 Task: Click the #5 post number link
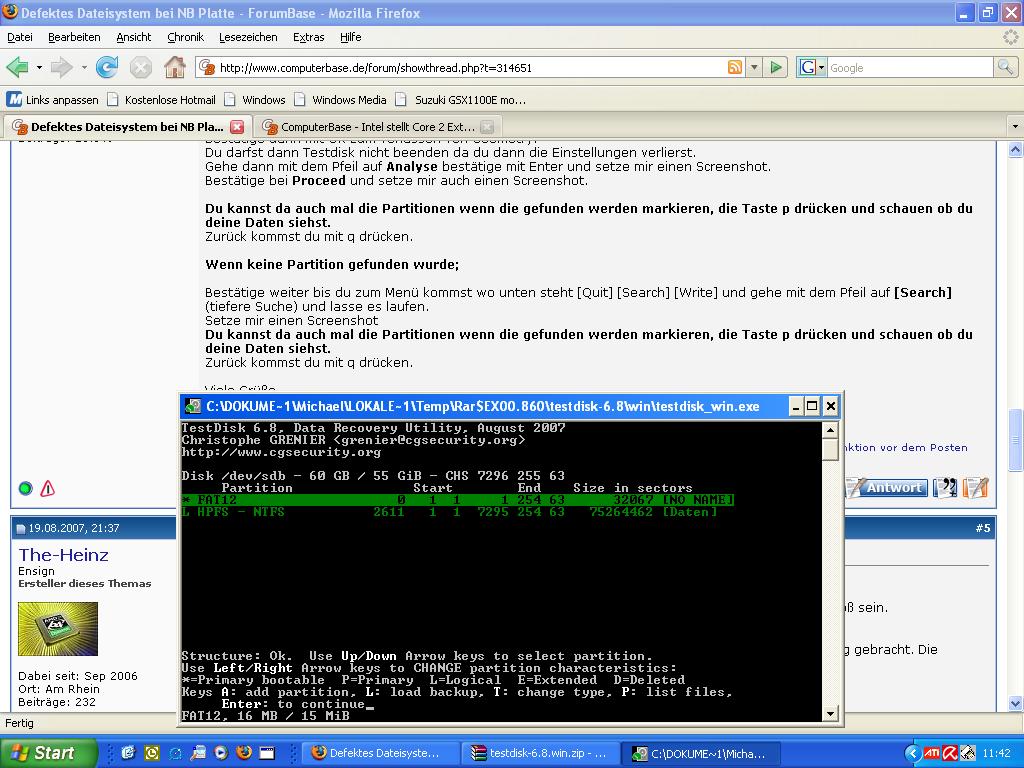(x=983, y=528)
